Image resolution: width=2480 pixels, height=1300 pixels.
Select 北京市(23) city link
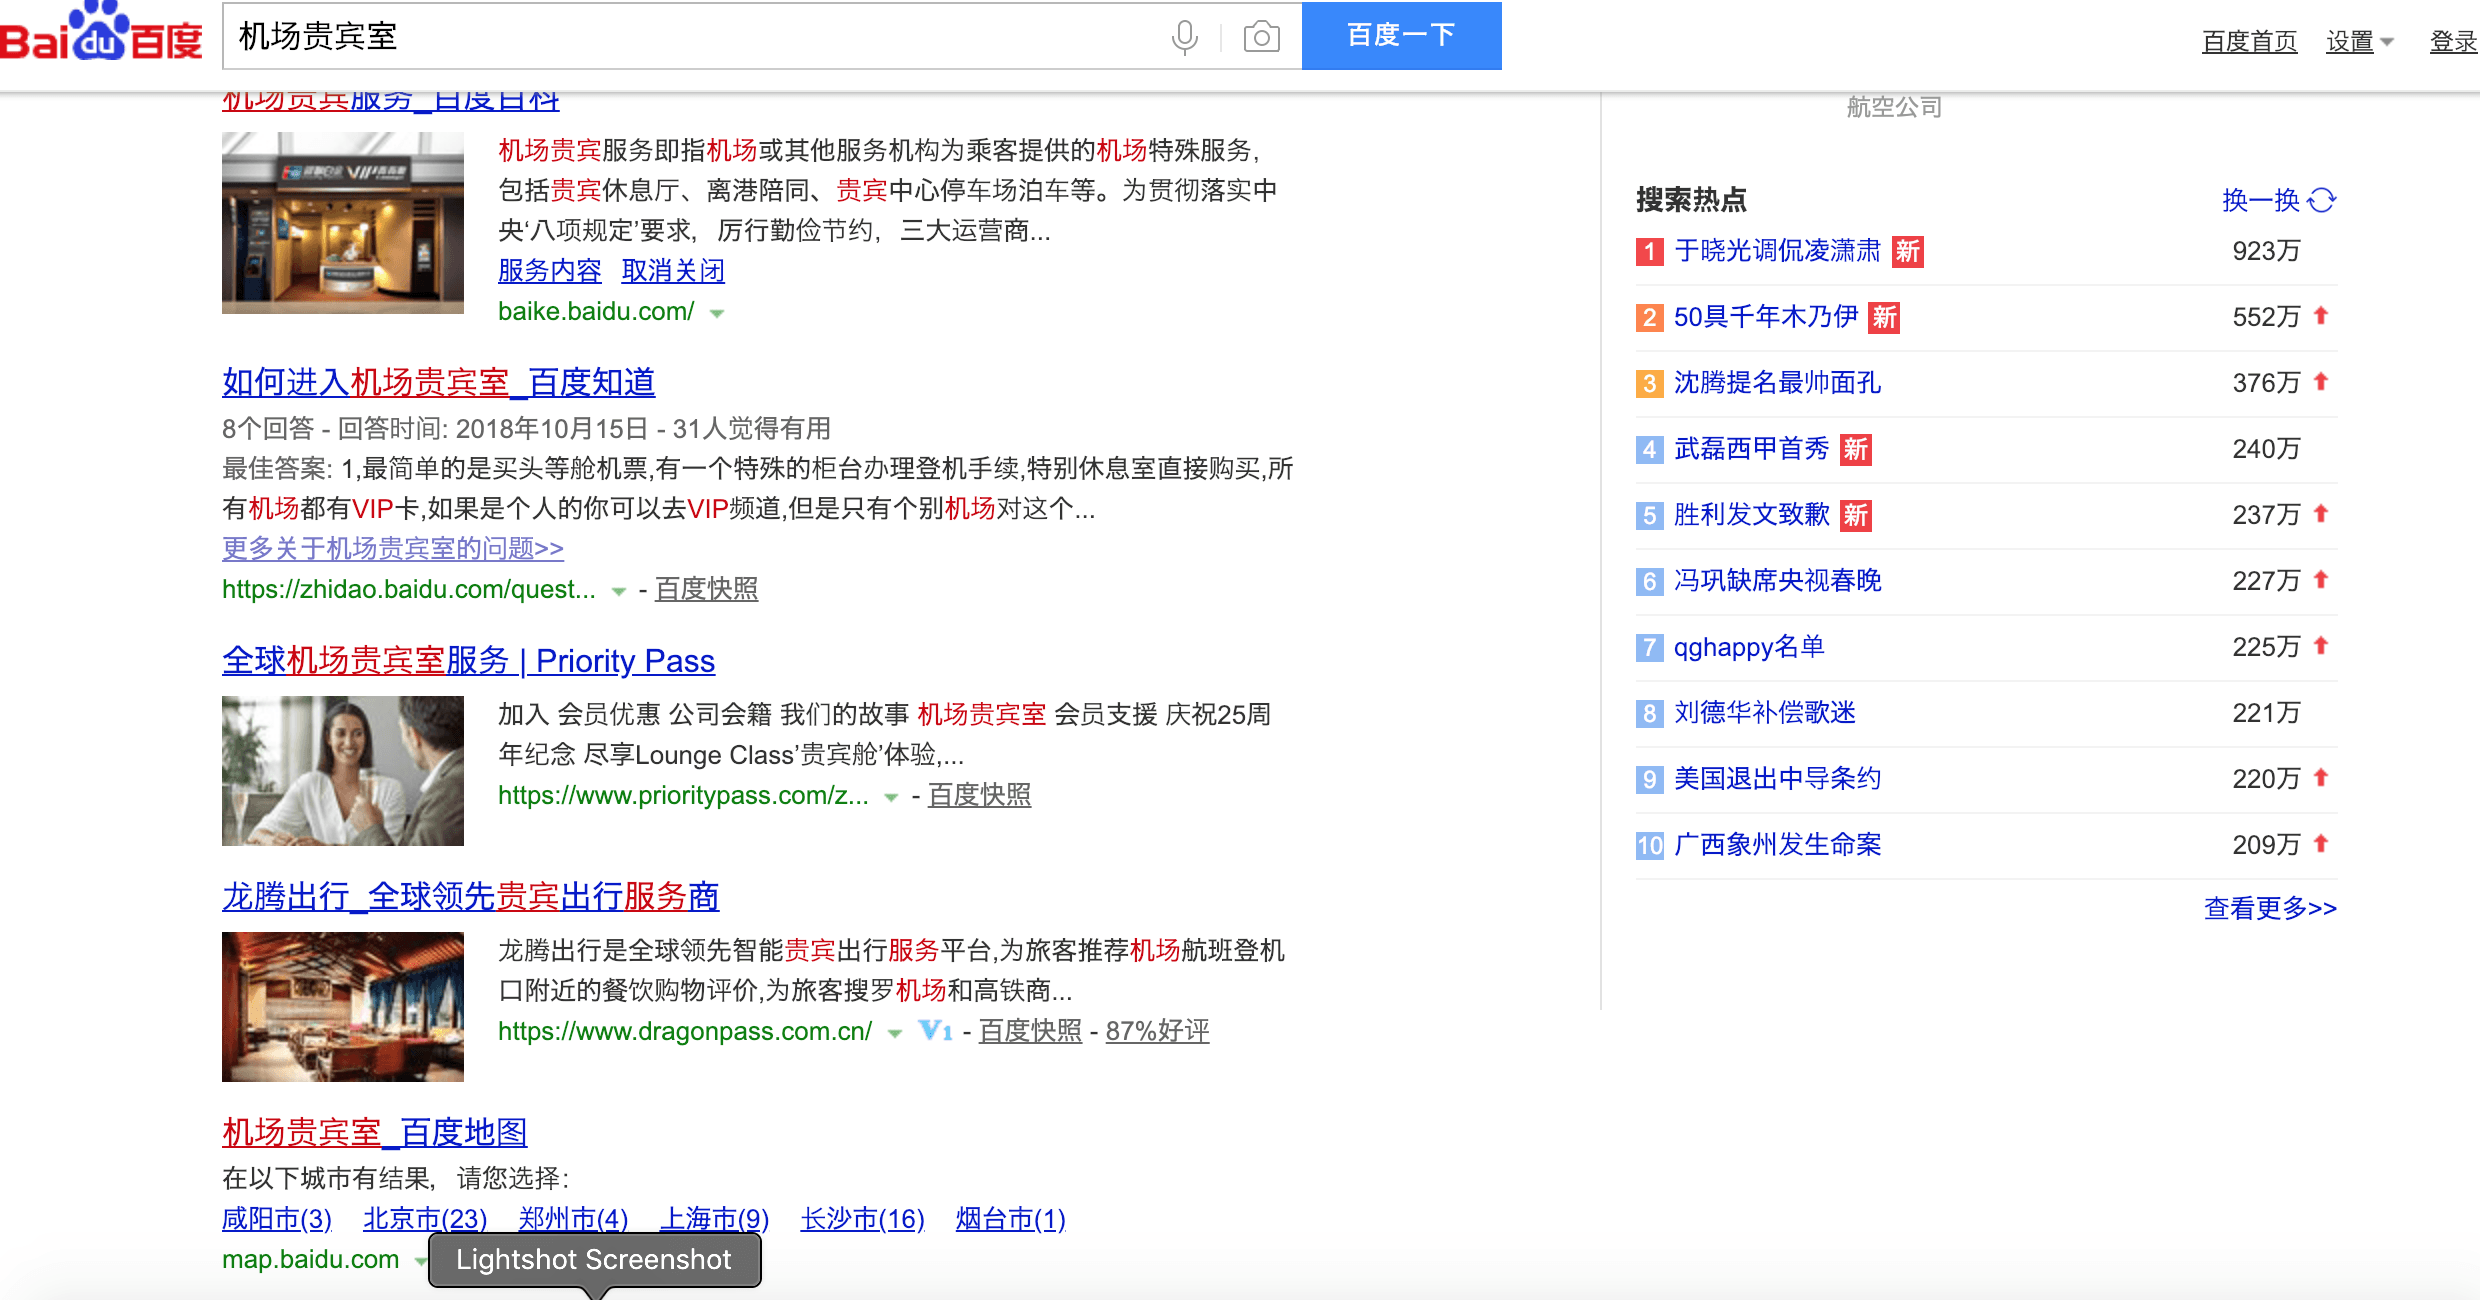[x=425, y=1219]
